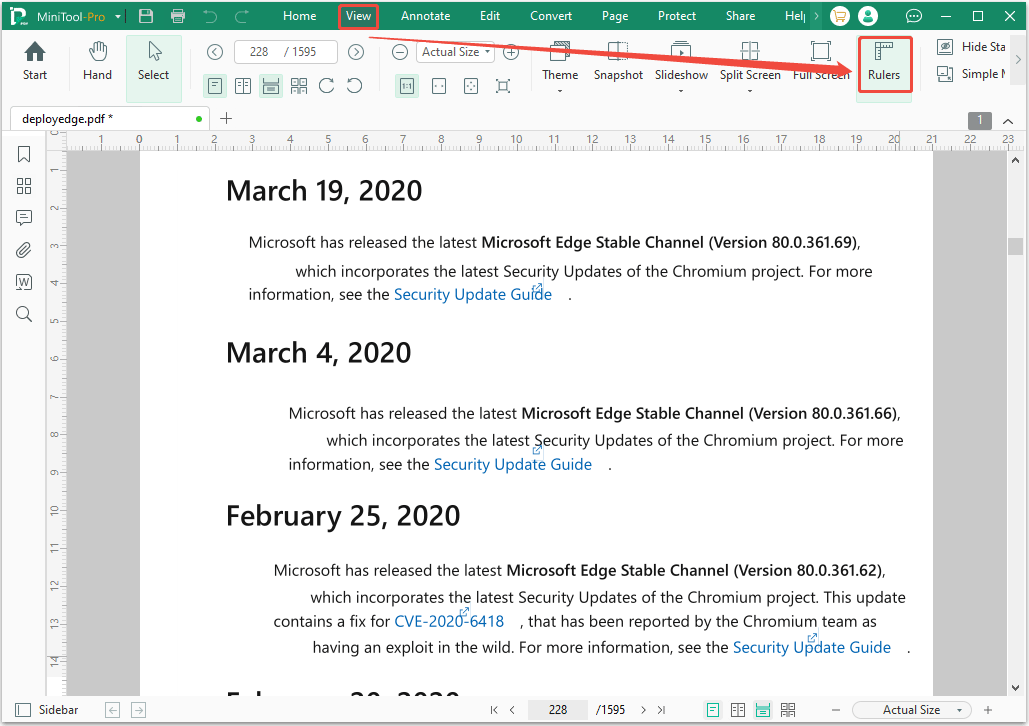Take a Snapshot of the page
The width and height of the screenshot is (1029, 726).
(x=618, y=61)
